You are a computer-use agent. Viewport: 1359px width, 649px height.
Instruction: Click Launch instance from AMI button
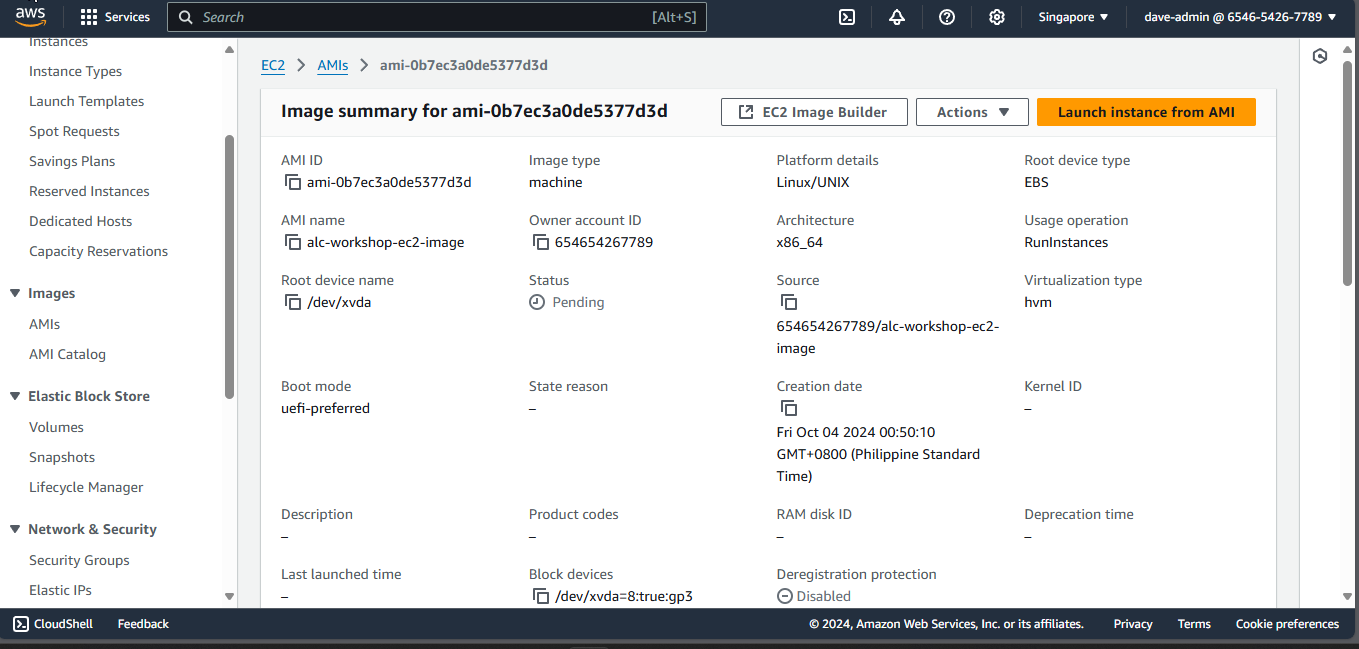point(1146,112)
